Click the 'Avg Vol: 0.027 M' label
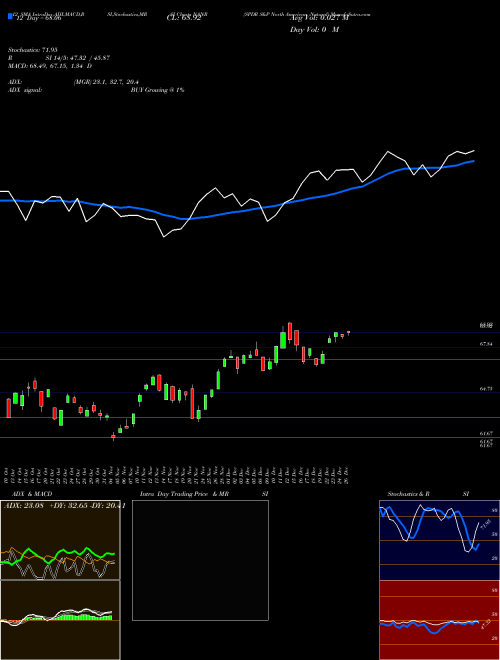500x660 pixels. 319,19
